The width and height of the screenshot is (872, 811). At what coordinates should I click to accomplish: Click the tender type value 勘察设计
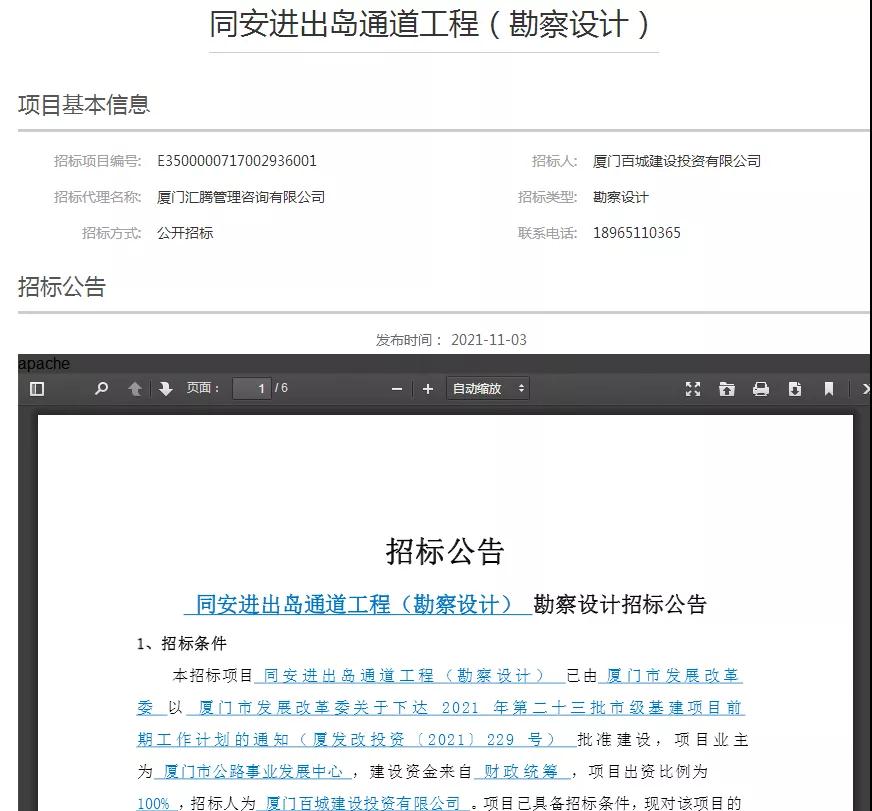(x=621, y=197)
